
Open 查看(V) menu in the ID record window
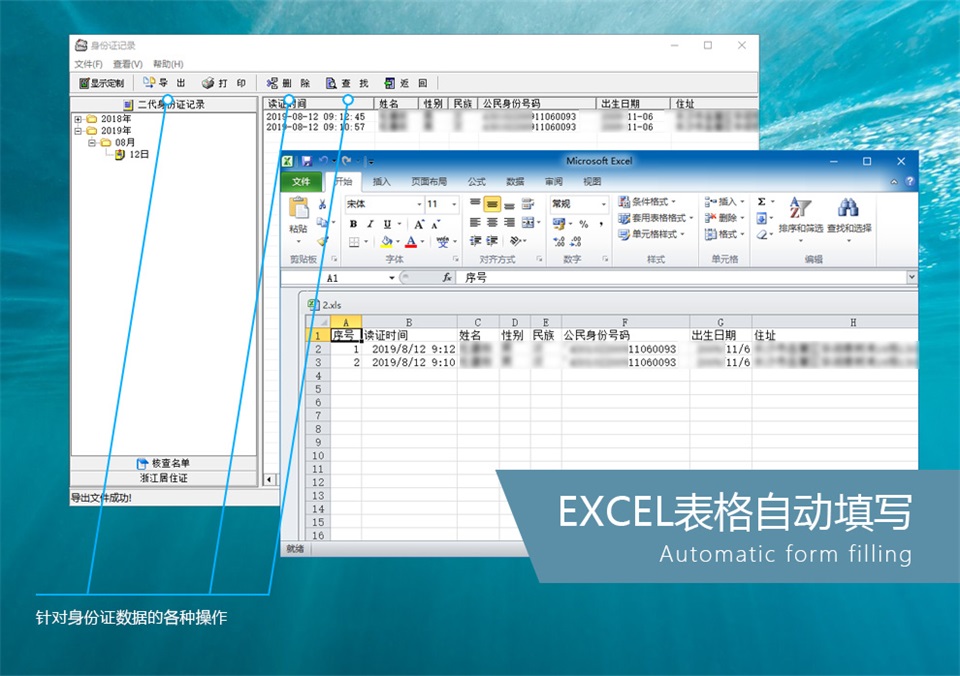tap(127, 64)
